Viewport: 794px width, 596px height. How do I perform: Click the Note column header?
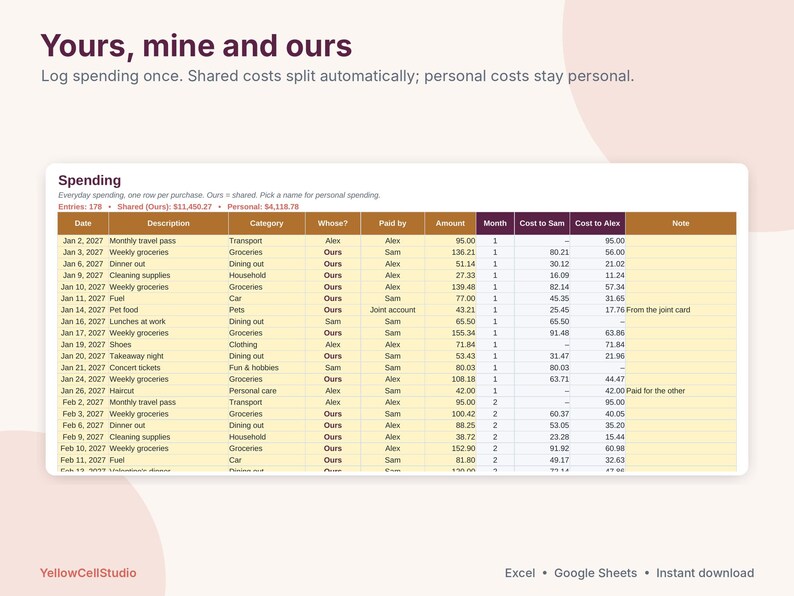[681, 223]
